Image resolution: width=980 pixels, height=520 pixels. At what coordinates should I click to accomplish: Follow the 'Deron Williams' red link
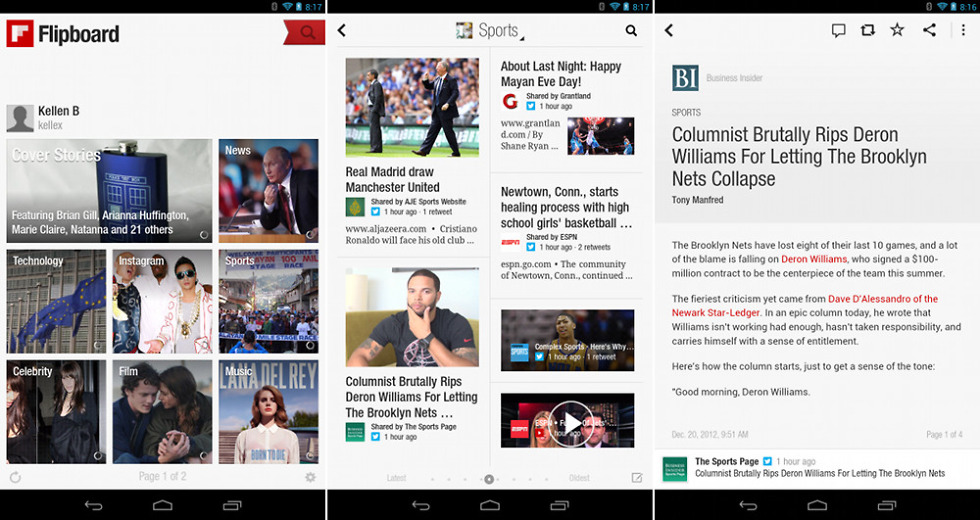click(814, 259)
